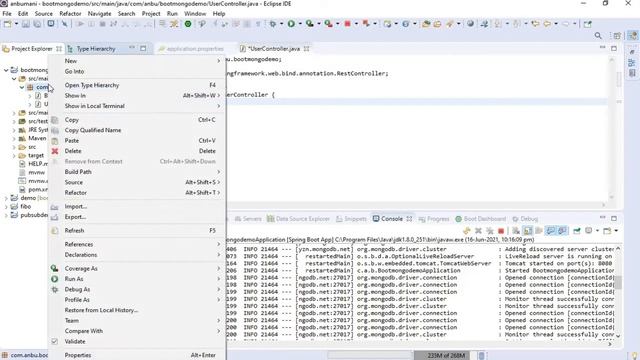Screen dimensions: 640x360
Task: Click the Back navigation arrow icon
Action: click(547, 24)
